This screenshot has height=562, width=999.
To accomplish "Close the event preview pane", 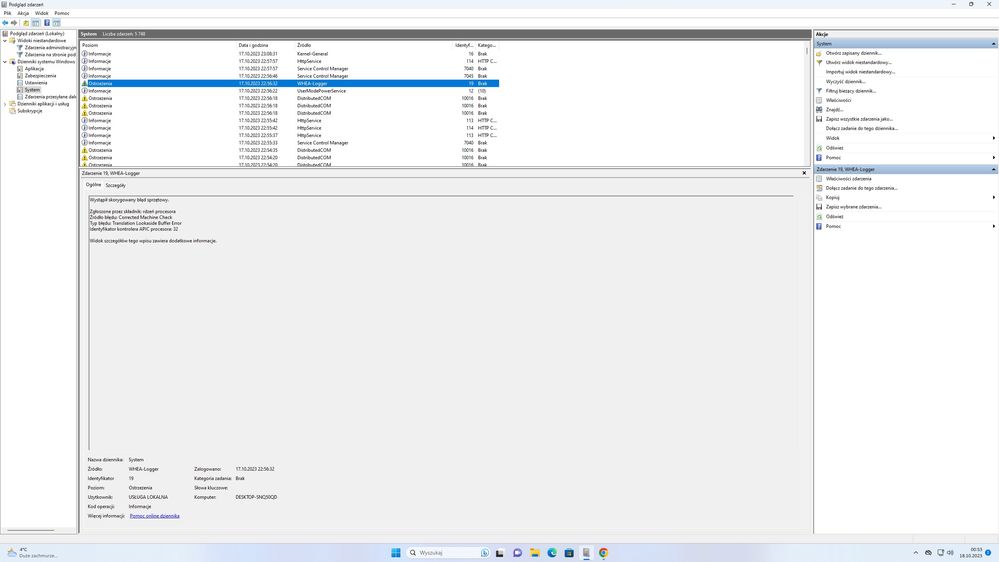I will (x=804, y=173).
